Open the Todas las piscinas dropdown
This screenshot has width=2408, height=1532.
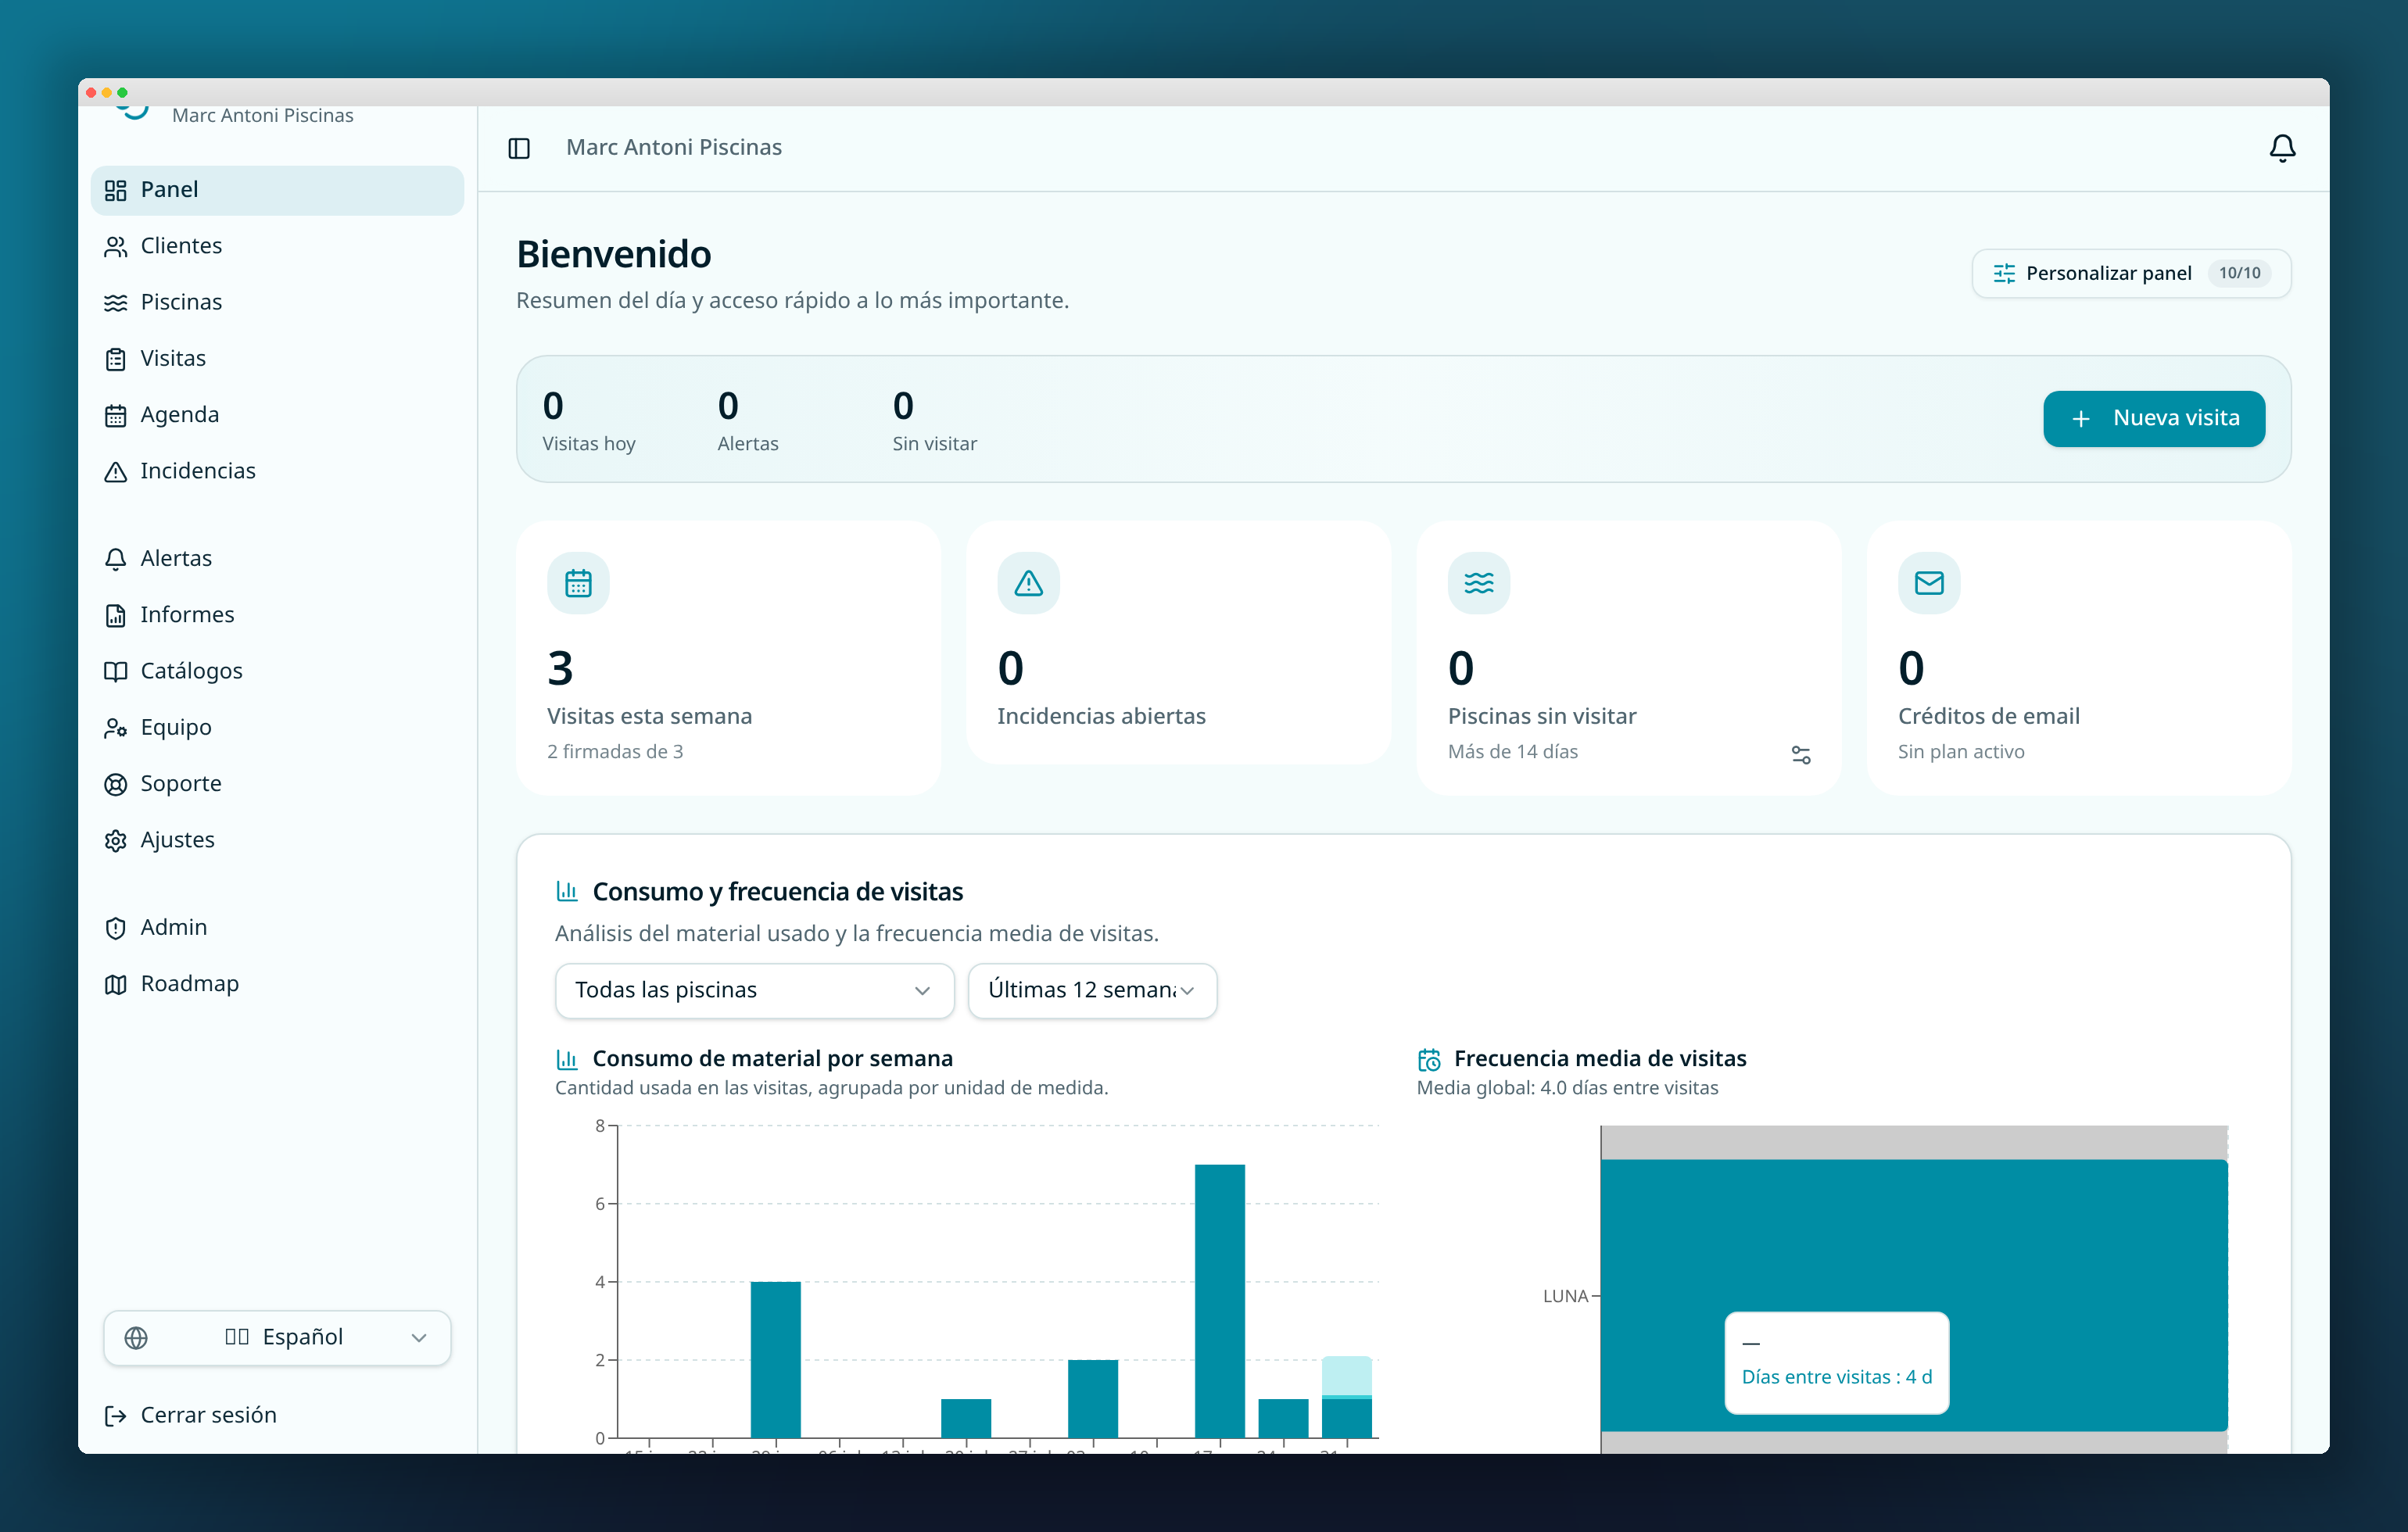click(754, 990)
